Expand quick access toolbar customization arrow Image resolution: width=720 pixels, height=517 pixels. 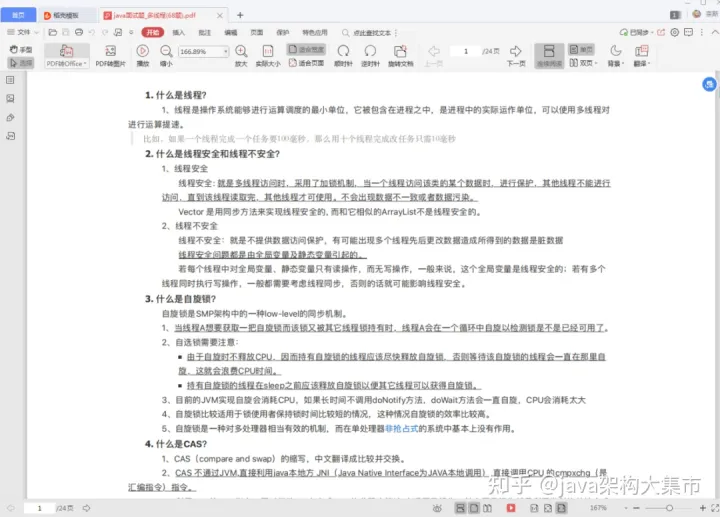[131, 32]
